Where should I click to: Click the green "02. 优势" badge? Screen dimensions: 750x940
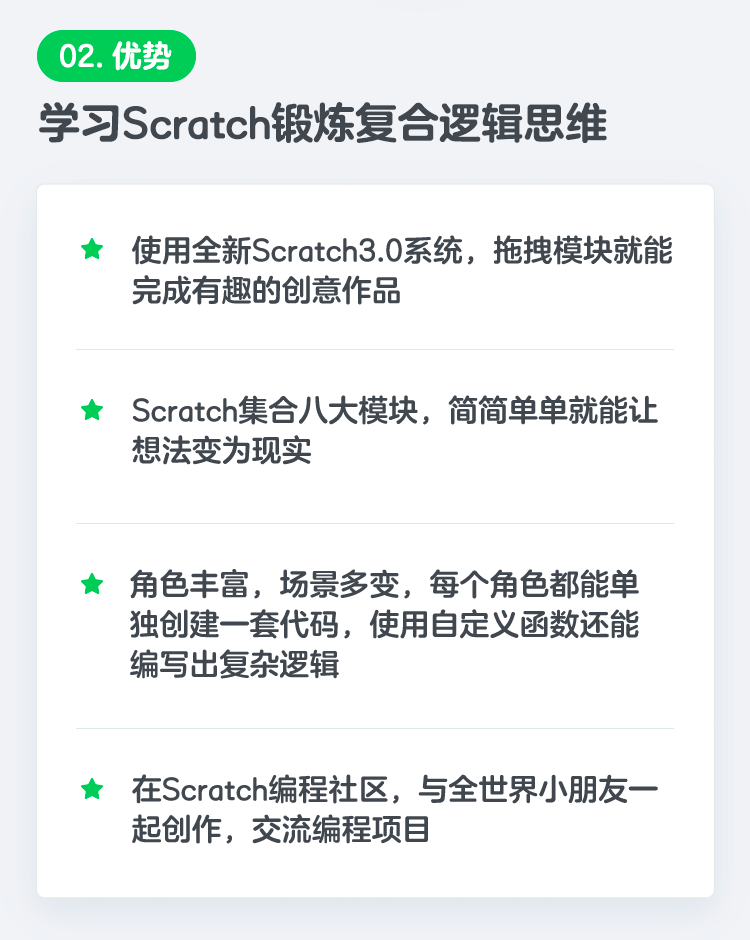116,56
